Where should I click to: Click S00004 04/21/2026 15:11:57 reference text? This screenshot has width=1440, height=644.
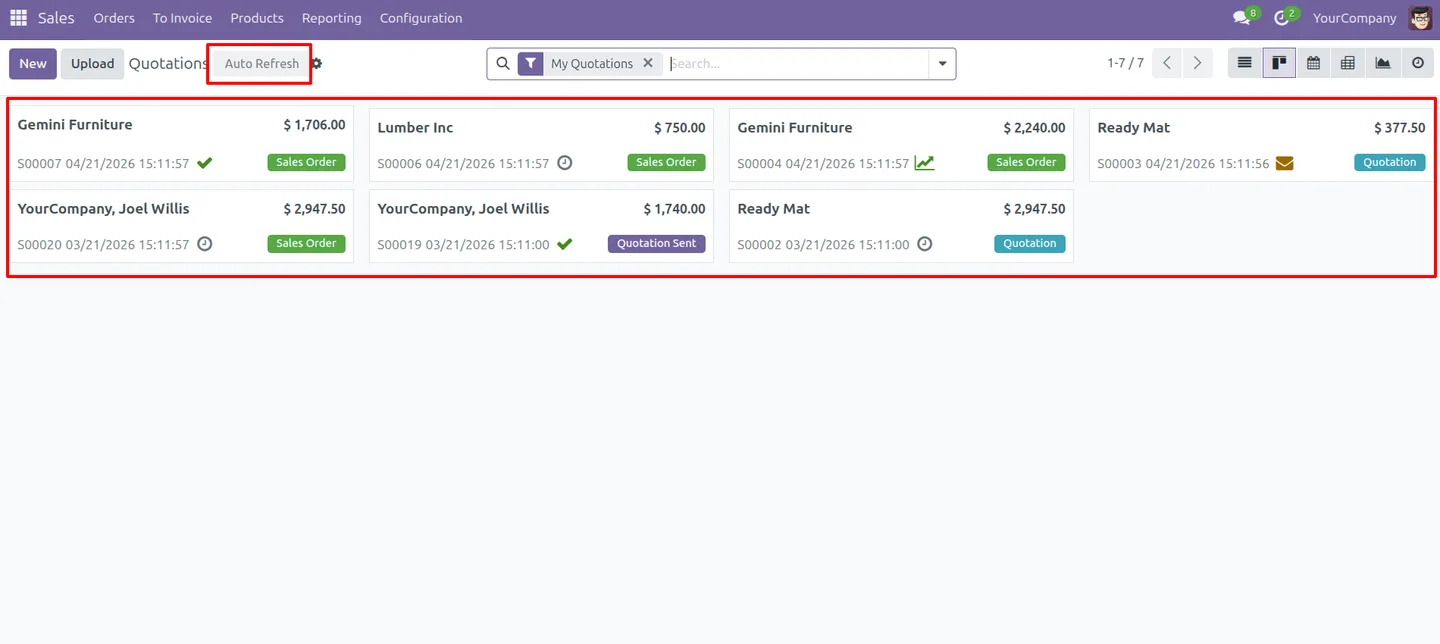[823, 163]
